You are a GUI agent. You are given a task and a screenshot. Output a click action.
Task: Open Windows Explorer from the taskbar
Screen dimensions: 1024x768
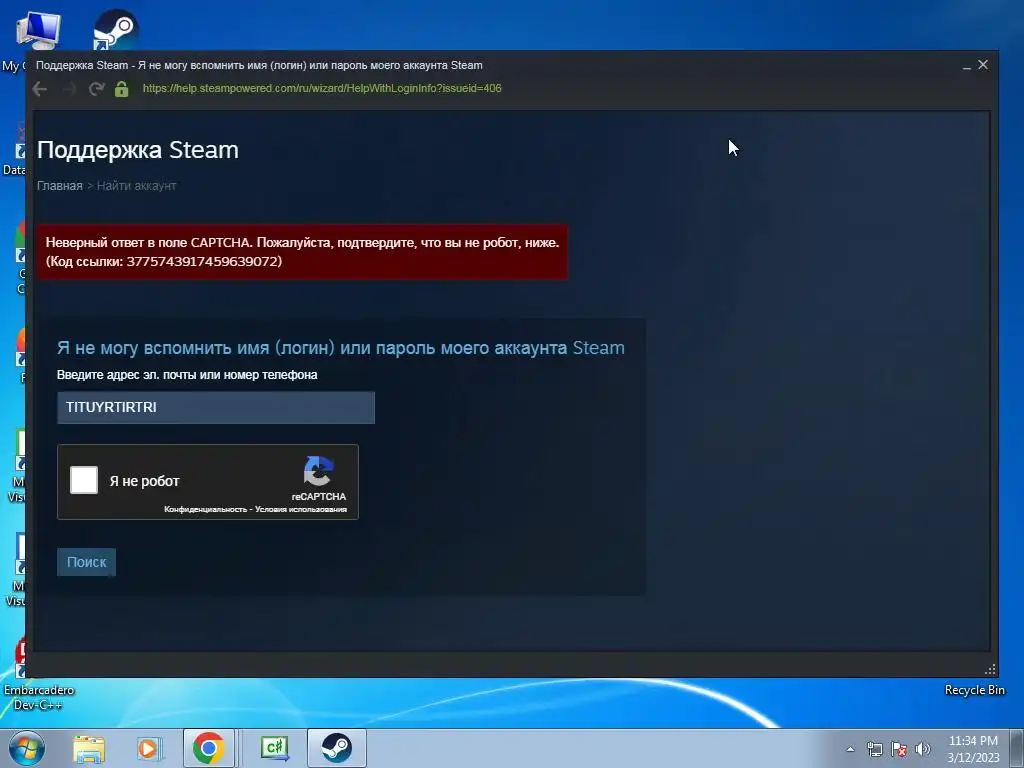click(89, 748)
